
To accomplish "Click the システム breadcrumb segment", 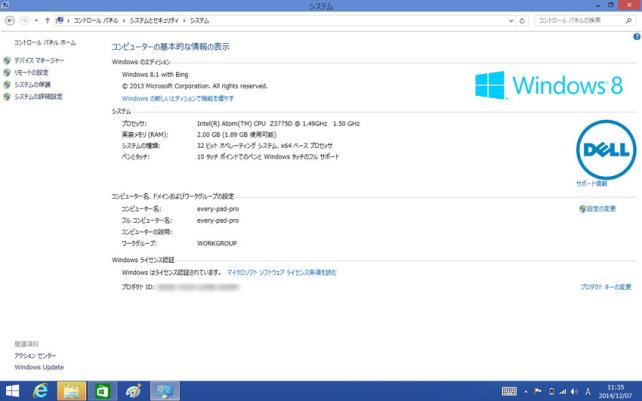I will [x=199, y=20].
